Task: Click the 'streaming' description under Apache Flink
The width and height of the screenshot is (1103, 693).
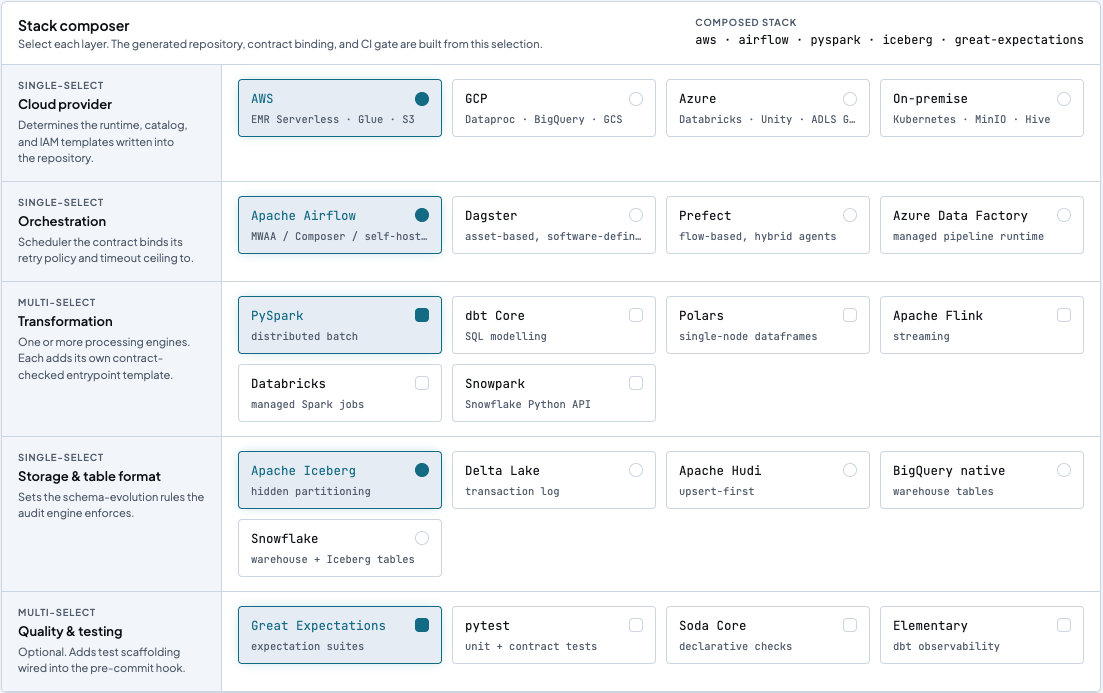Action: [x=921, y=336]
